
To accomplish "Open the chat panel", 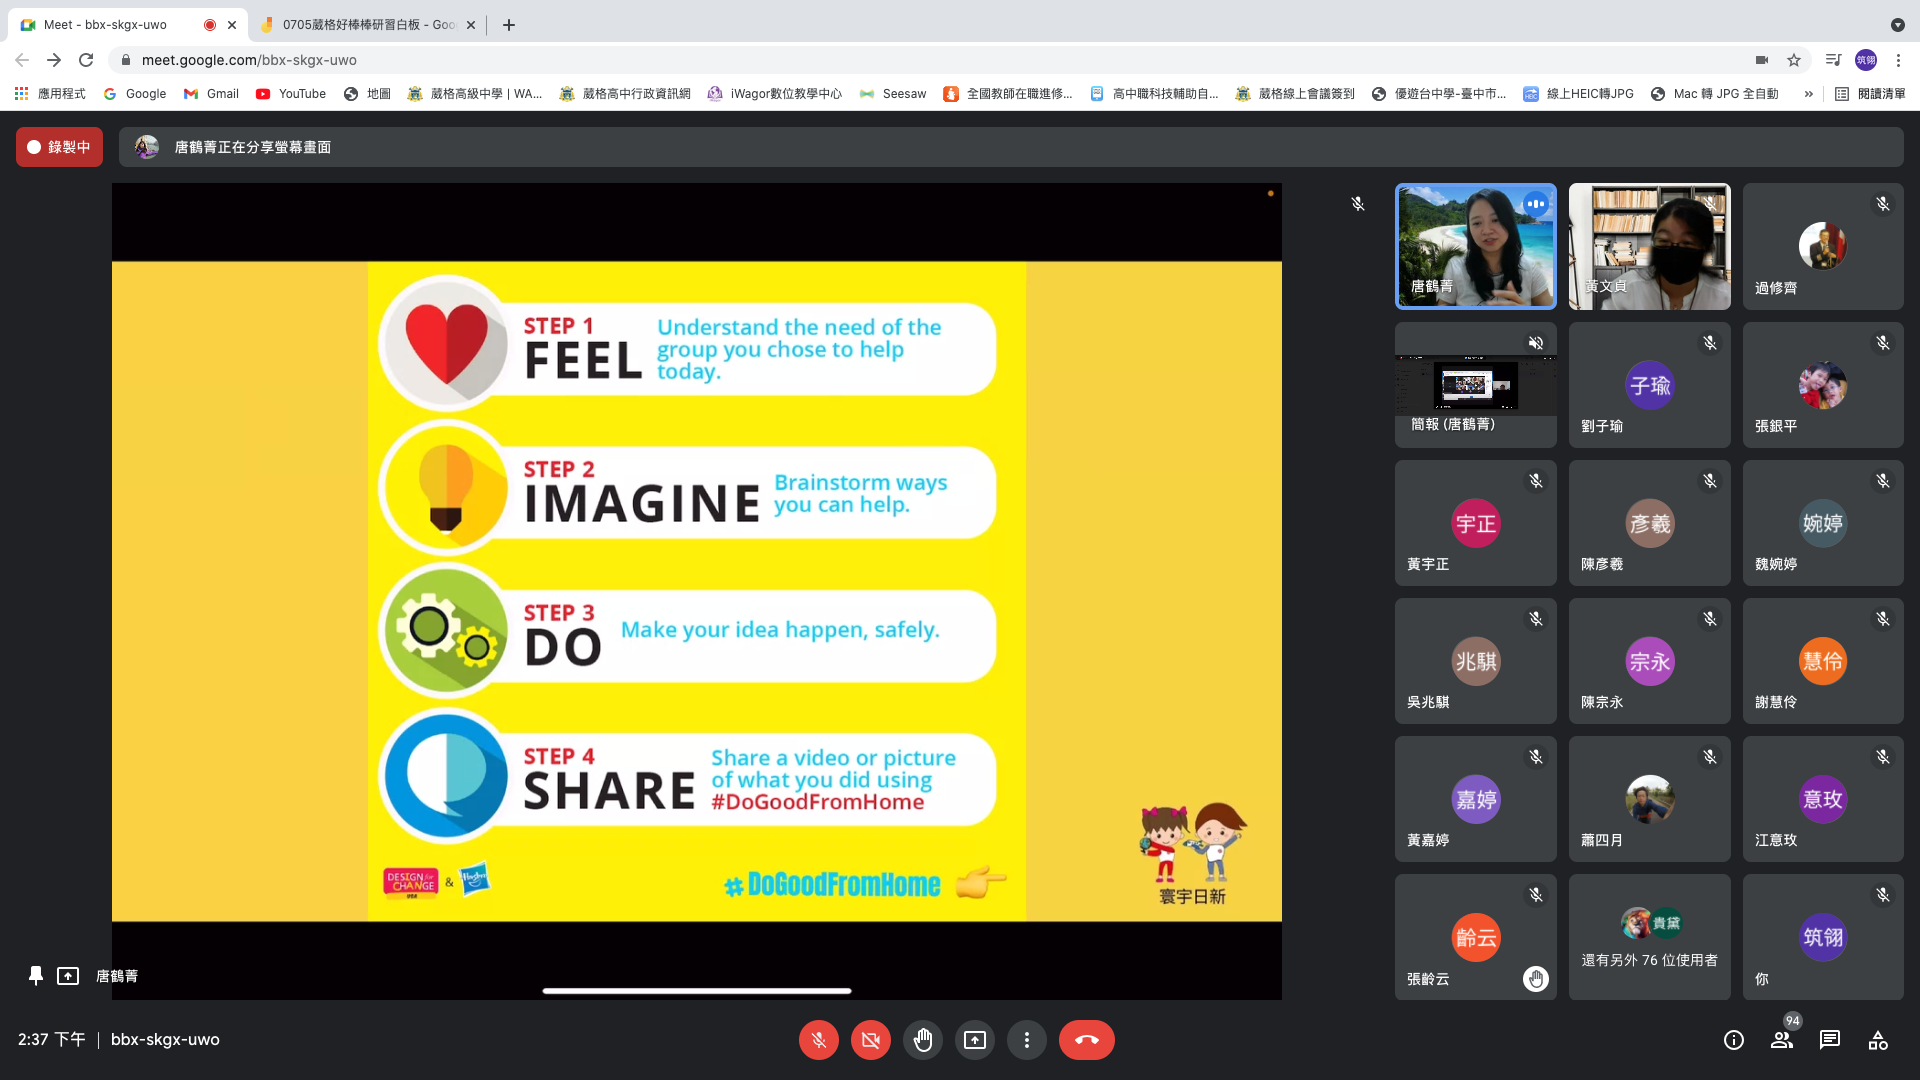I will click(1829, 1040).
